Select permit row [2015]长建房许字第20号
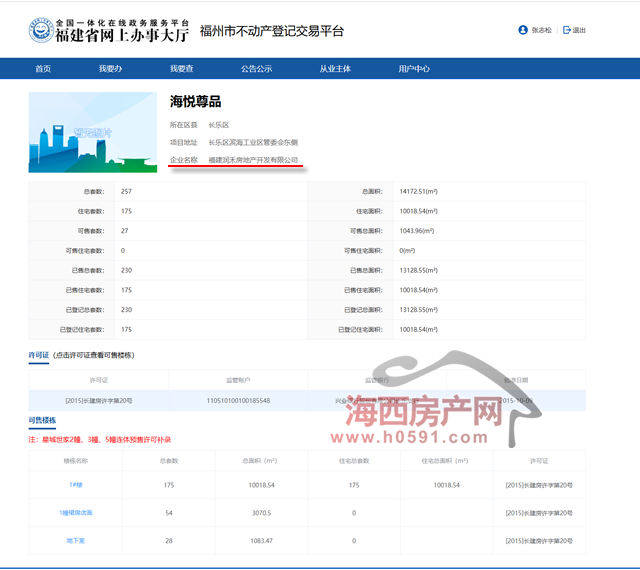 coord(98,401)
